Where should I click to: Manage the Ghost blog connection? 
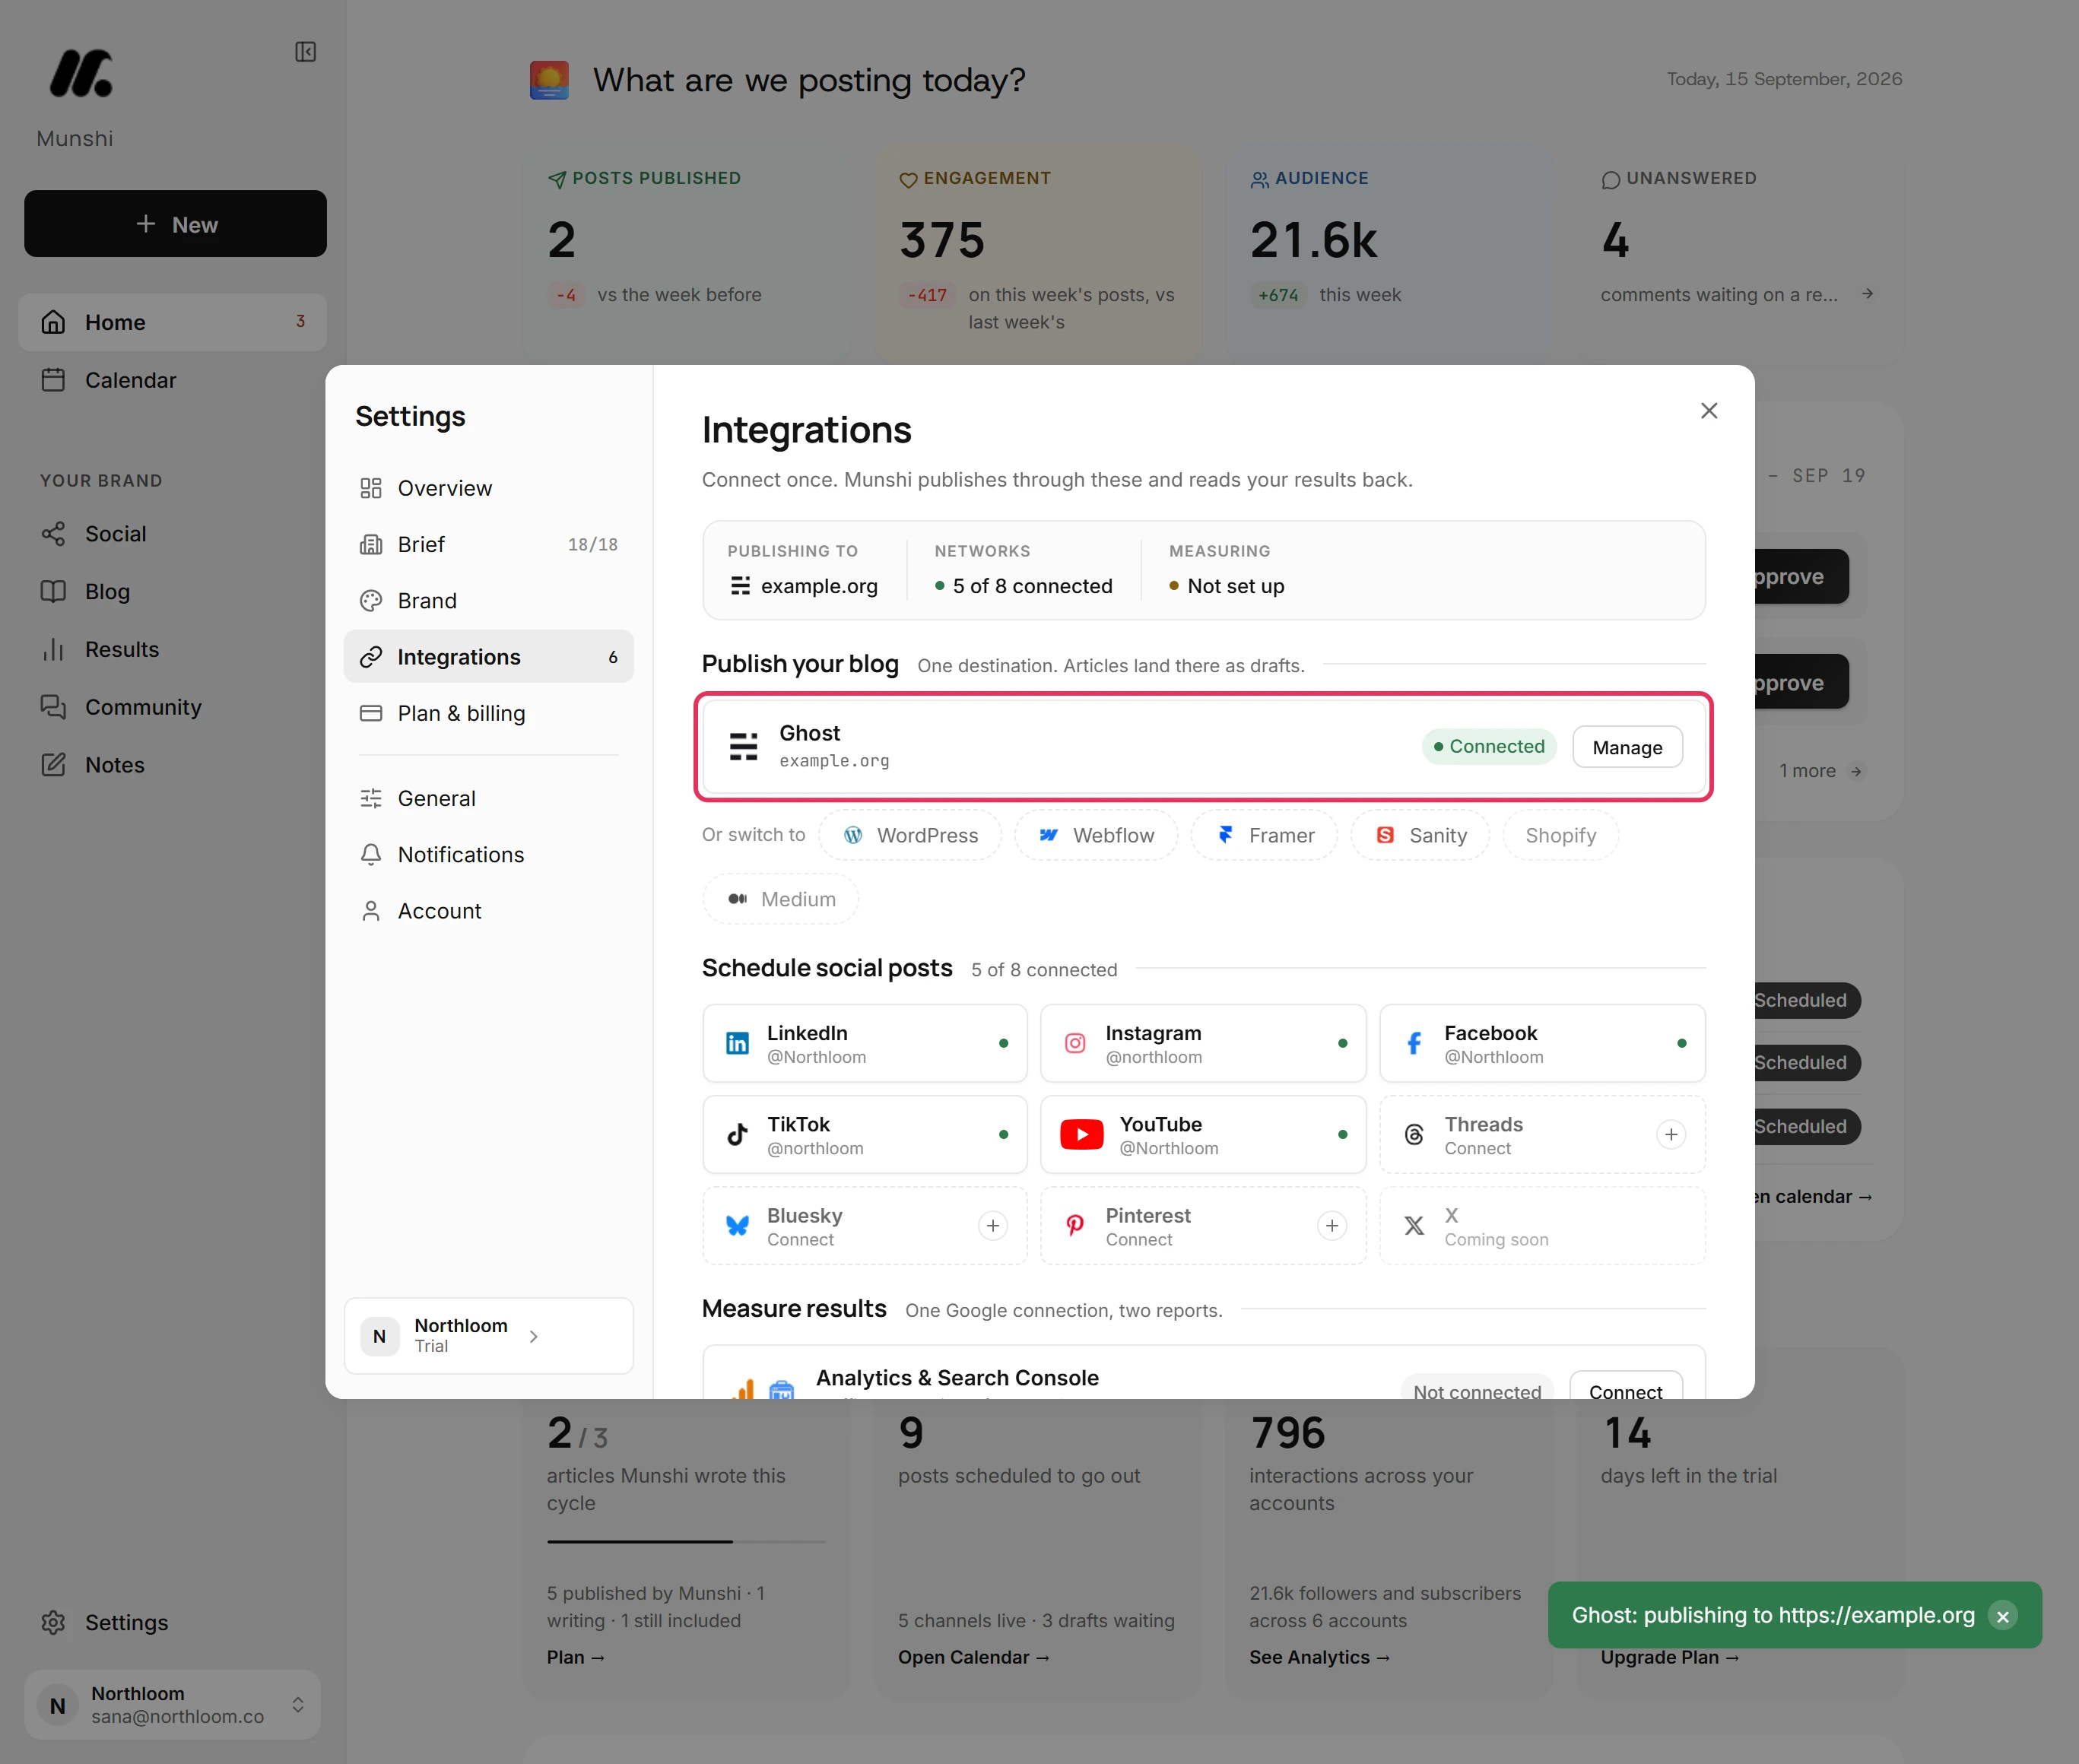[x=1627, y=748]
